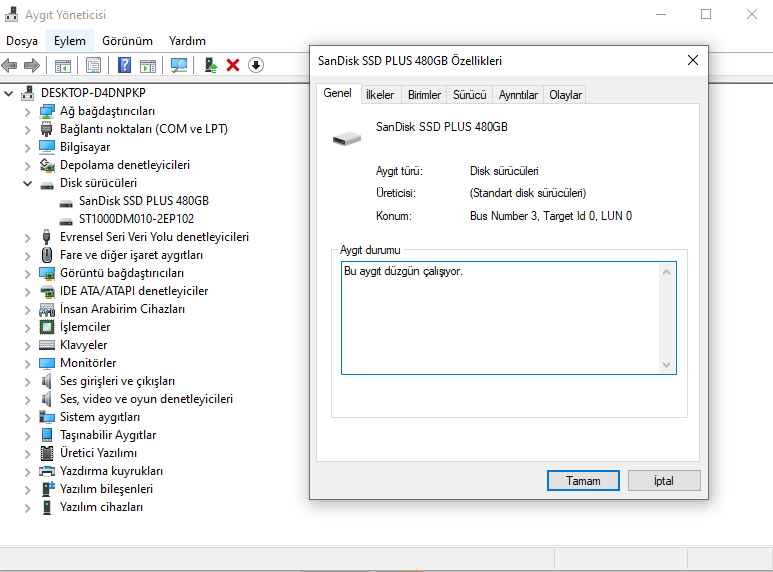
Task: Select SanDisk SSD PLUS 480GB tree item
Action: pos(144,201)
